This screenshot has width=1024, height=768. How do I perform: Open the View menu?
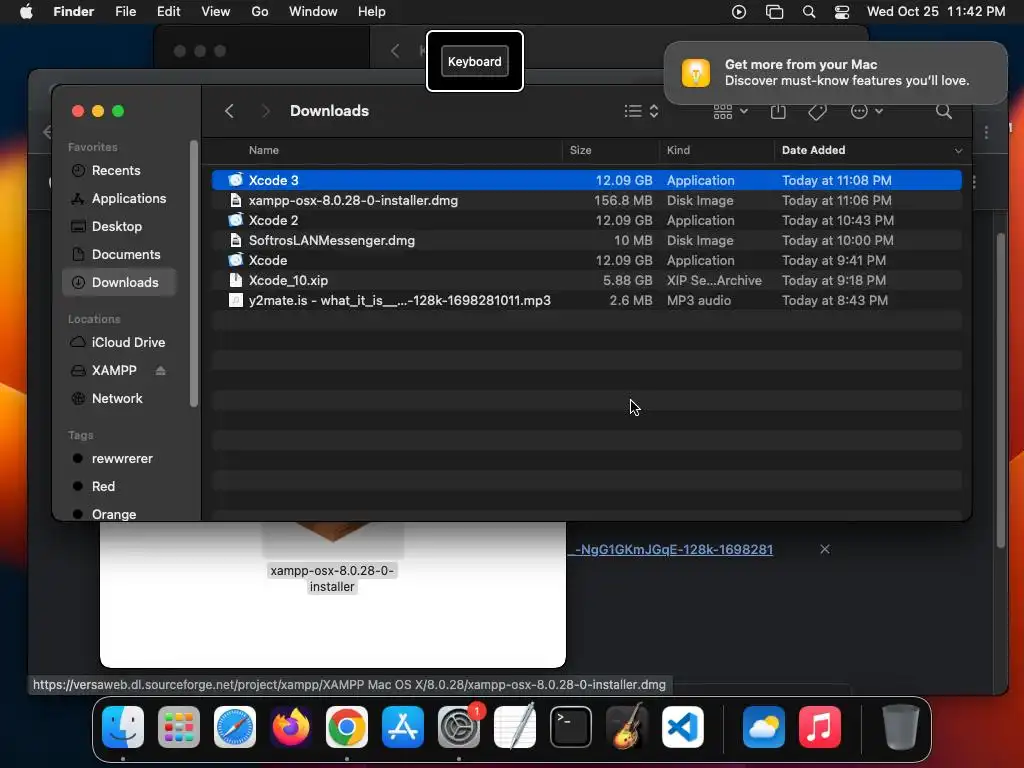(x=216, y=12)
